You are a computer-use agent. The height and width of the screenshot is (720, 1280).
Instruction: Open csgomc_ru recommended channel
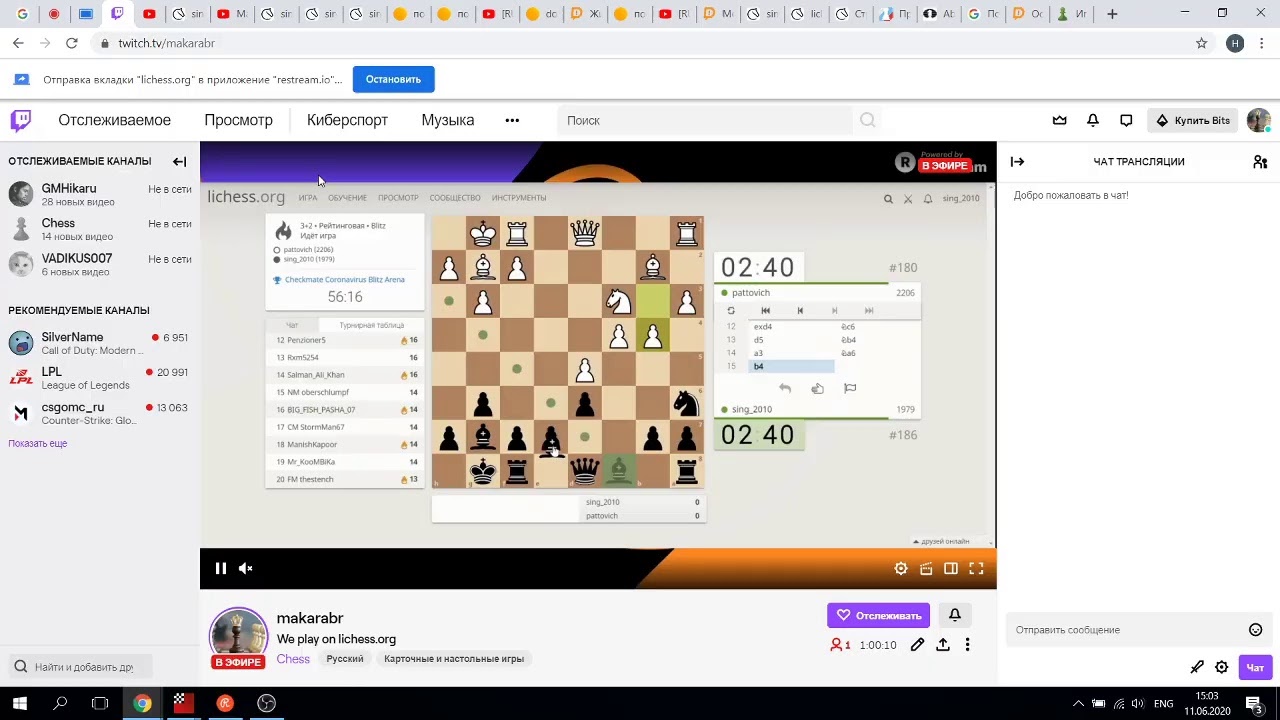tap(100, 413)
